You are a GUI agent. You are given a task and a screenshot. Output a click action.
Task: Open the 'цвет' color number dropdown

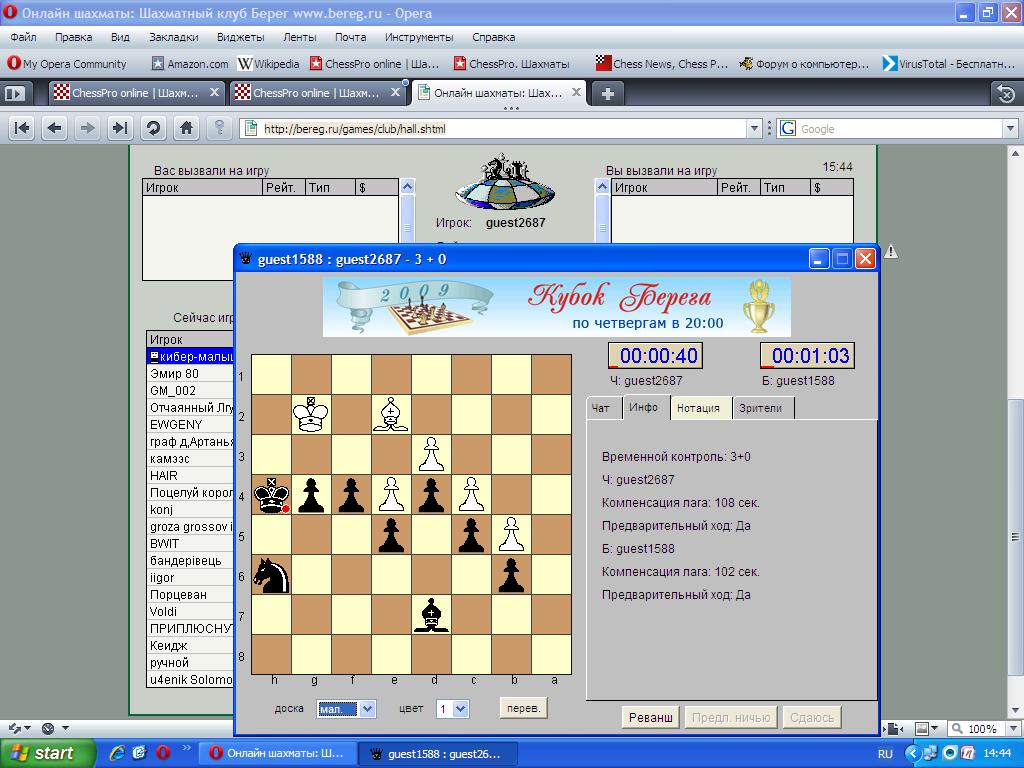452,709
